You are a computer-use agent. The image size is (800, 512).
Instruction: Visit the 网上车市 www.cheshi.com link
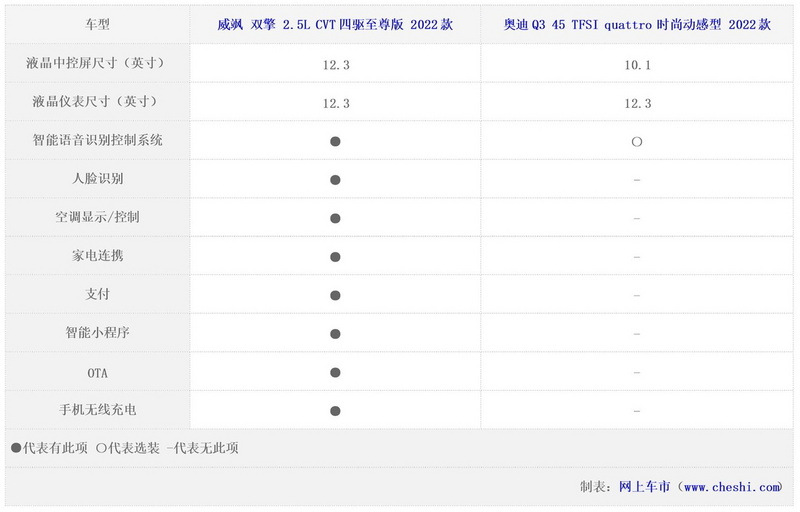(x=700, y=487)
